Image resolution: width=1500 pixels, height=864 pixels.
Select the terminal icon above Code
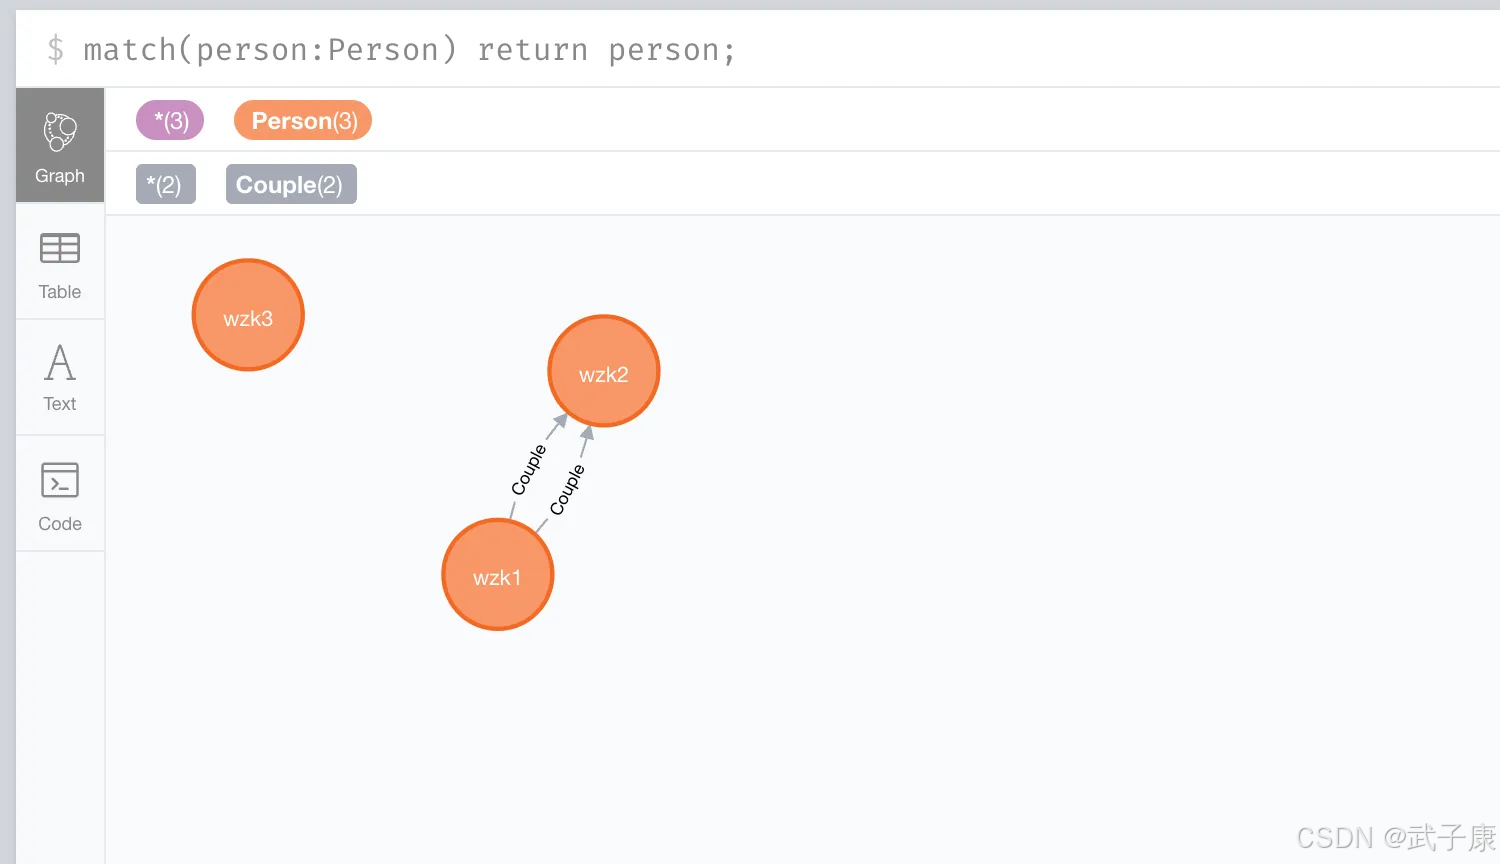click(x=59, y=480)
